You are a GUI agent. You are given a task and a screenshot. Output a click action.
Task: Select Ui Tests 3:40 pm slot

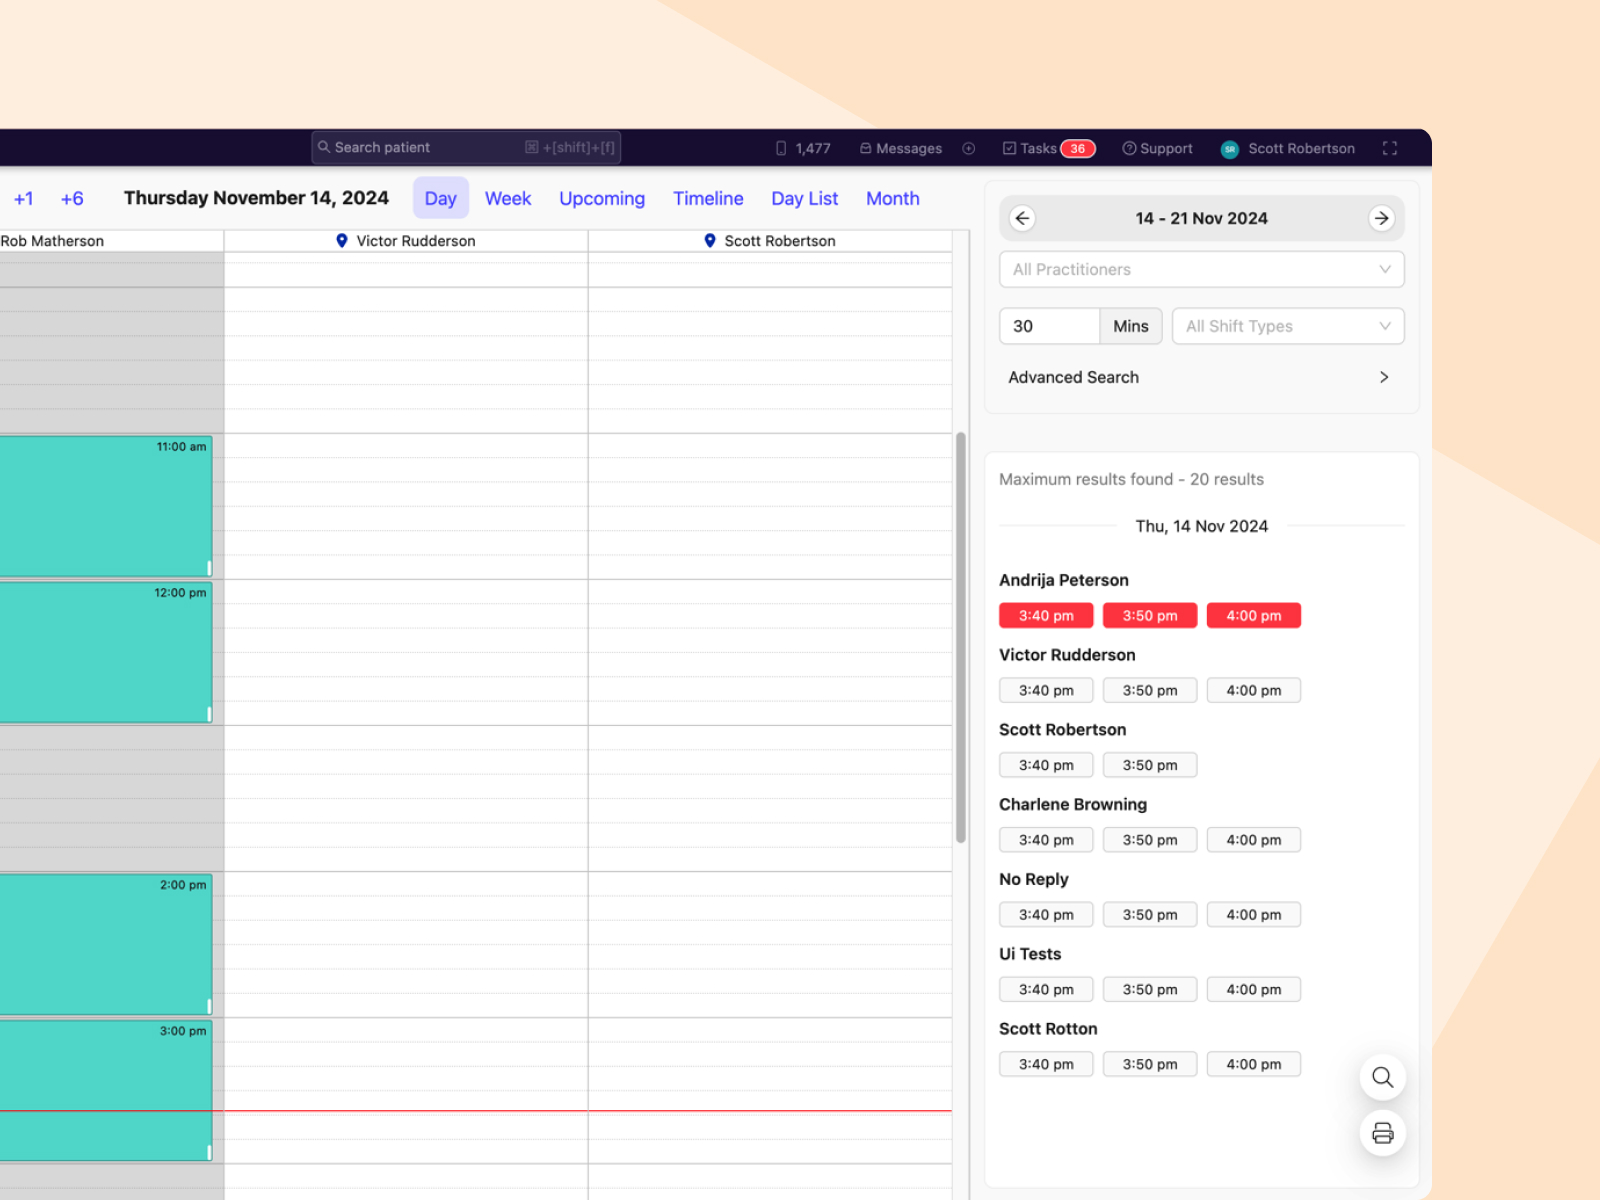pyautogui.click(x=1046, y=989)
